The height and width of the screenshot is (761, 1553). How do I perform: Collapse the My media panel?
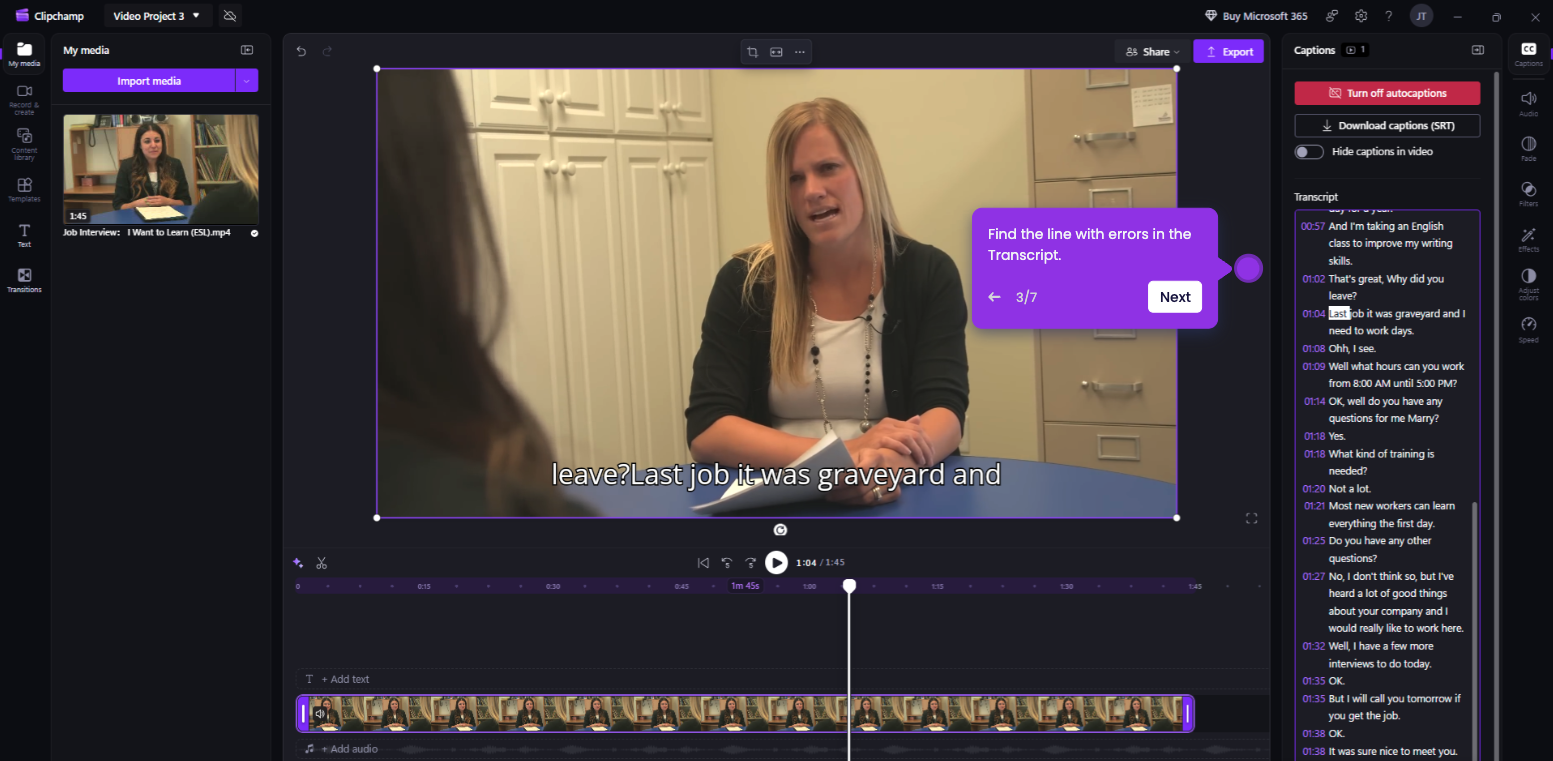click(x=247, y=50)
